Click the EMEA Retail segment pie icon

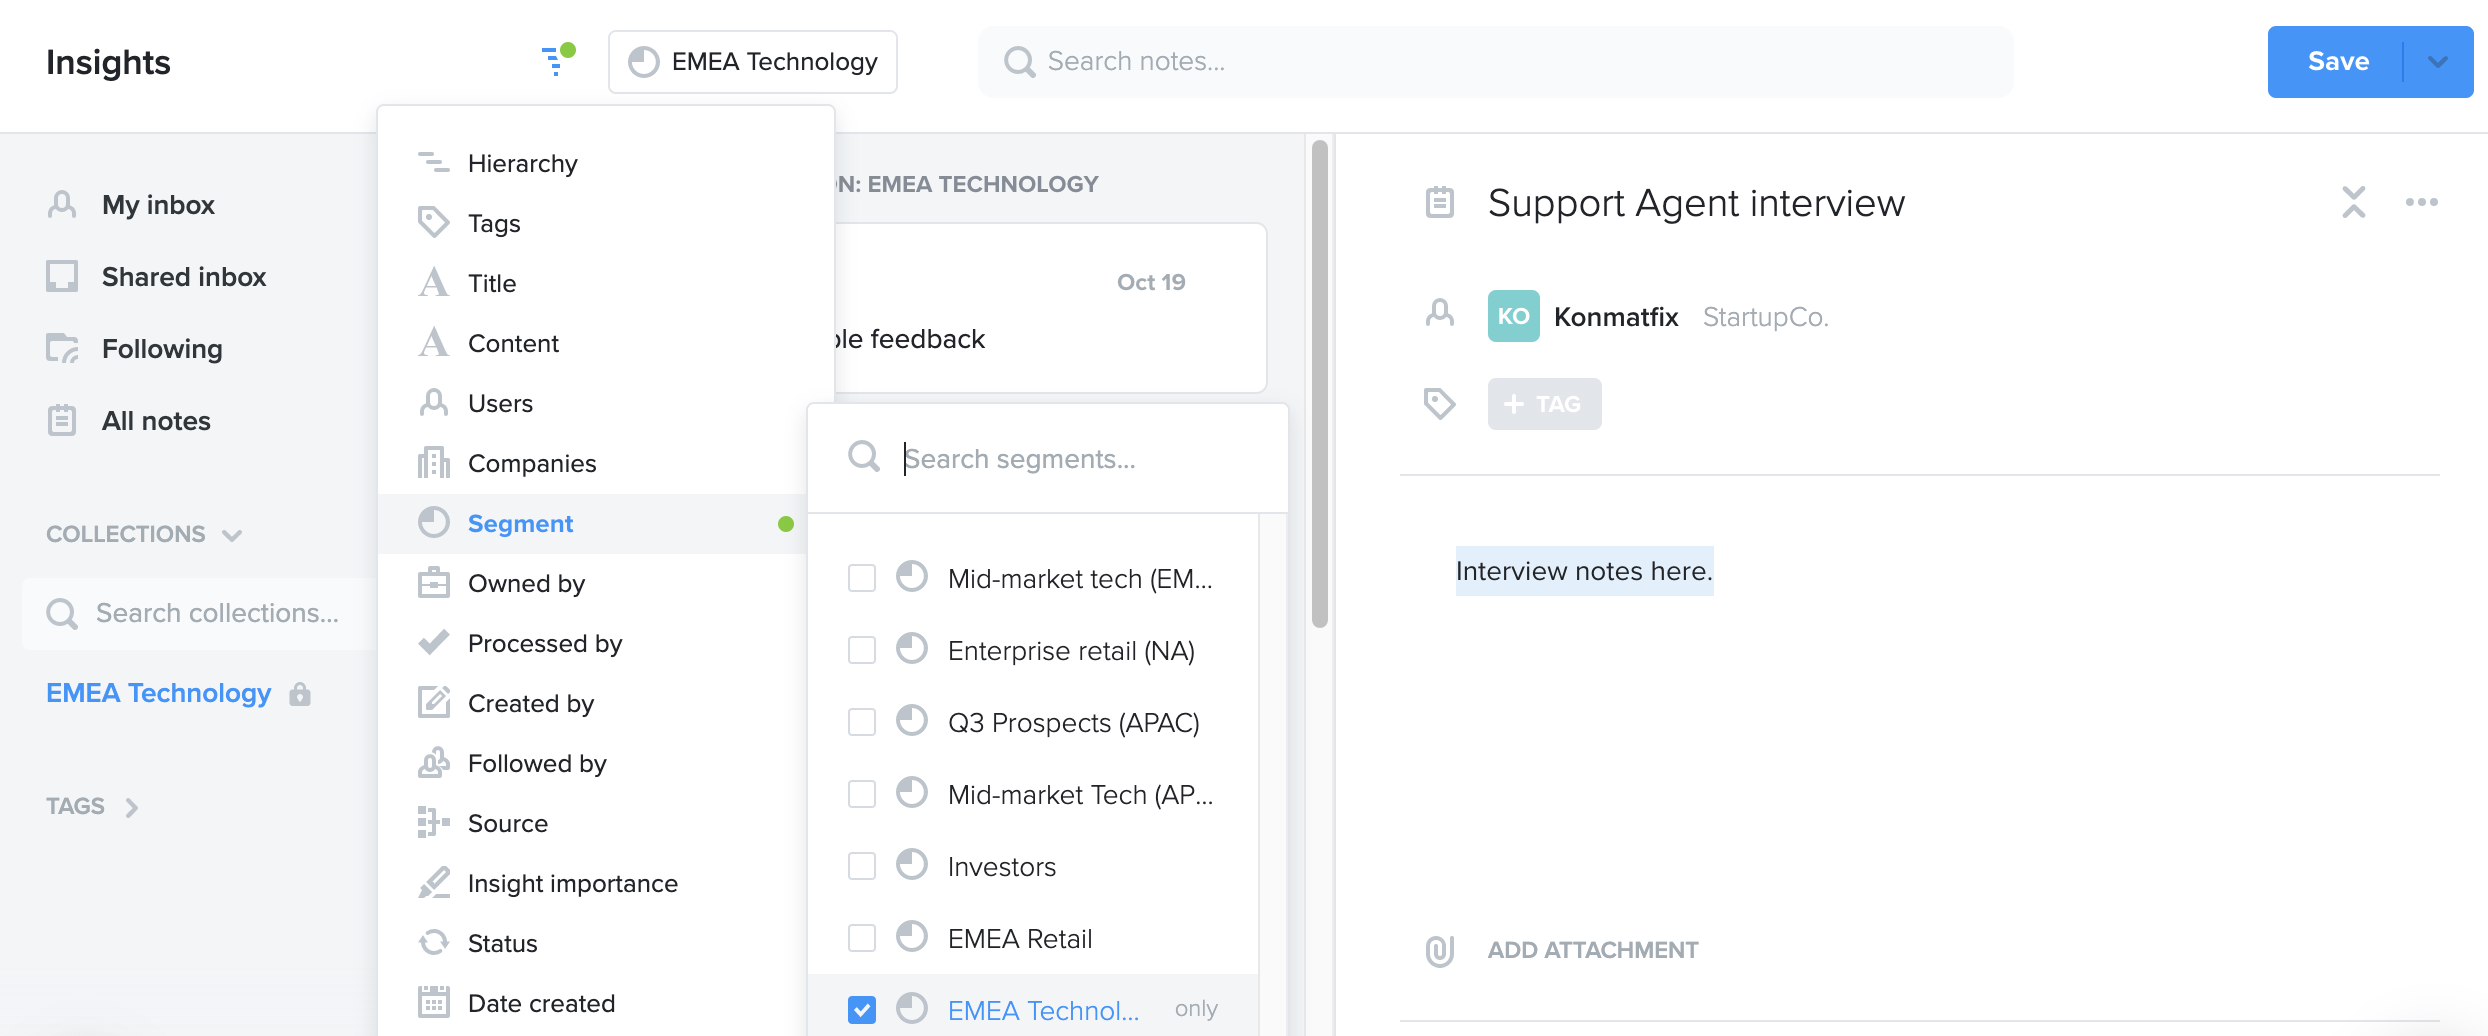[x=912, y=936]
